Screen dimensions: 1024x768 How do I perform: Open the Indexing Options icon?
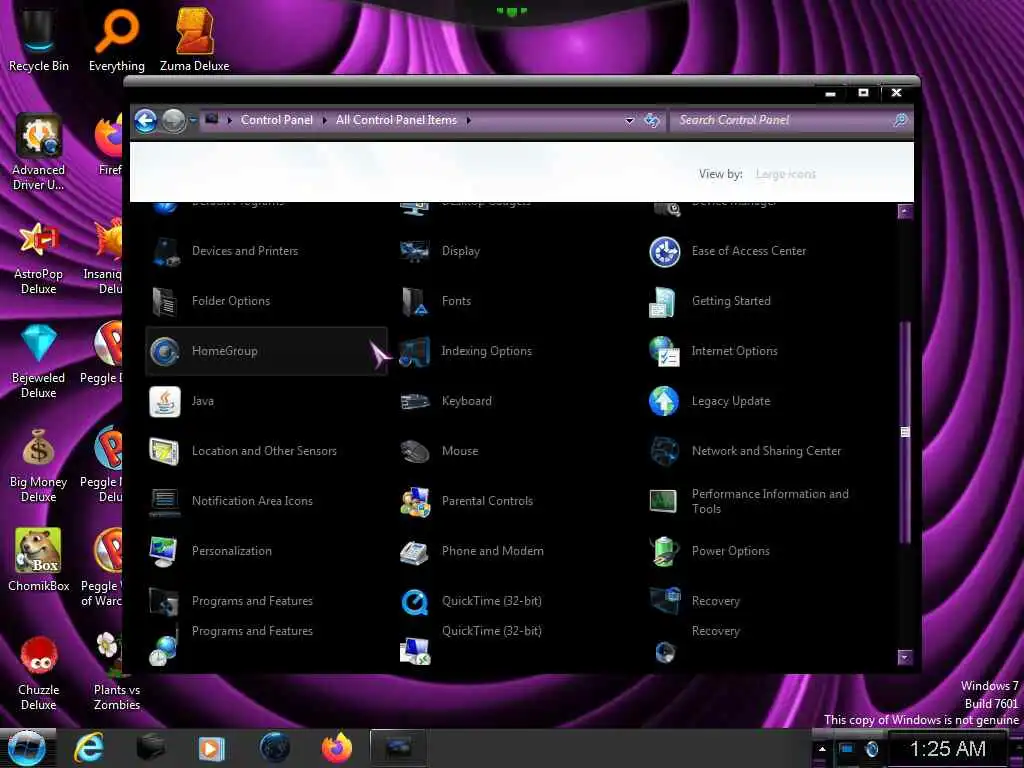coord(415,351)
